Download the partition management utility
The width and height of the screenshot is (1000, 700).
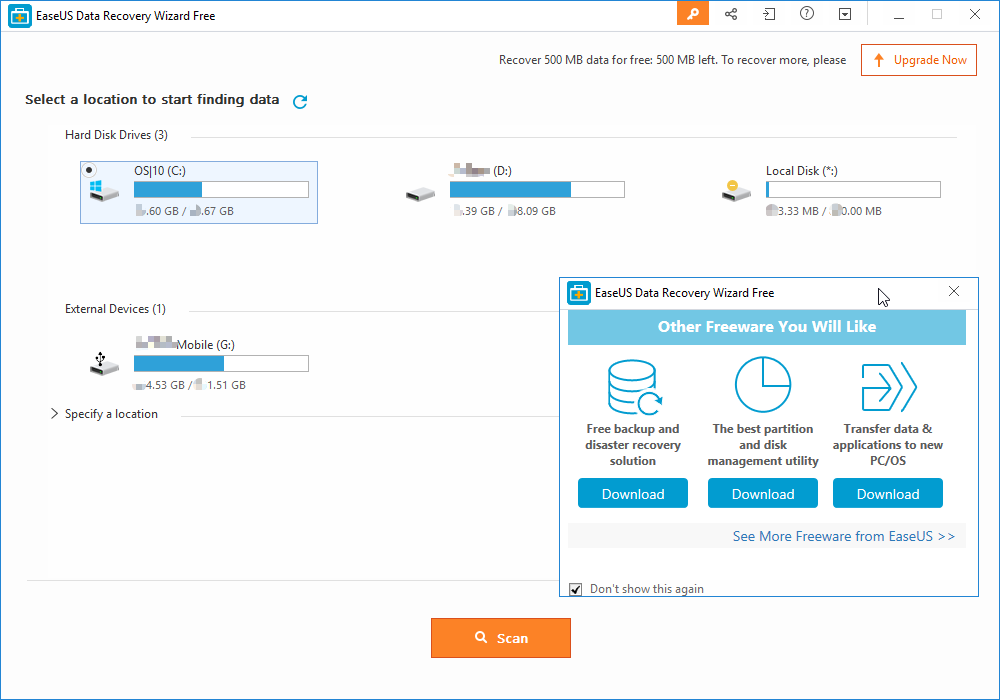coord(763,493)
